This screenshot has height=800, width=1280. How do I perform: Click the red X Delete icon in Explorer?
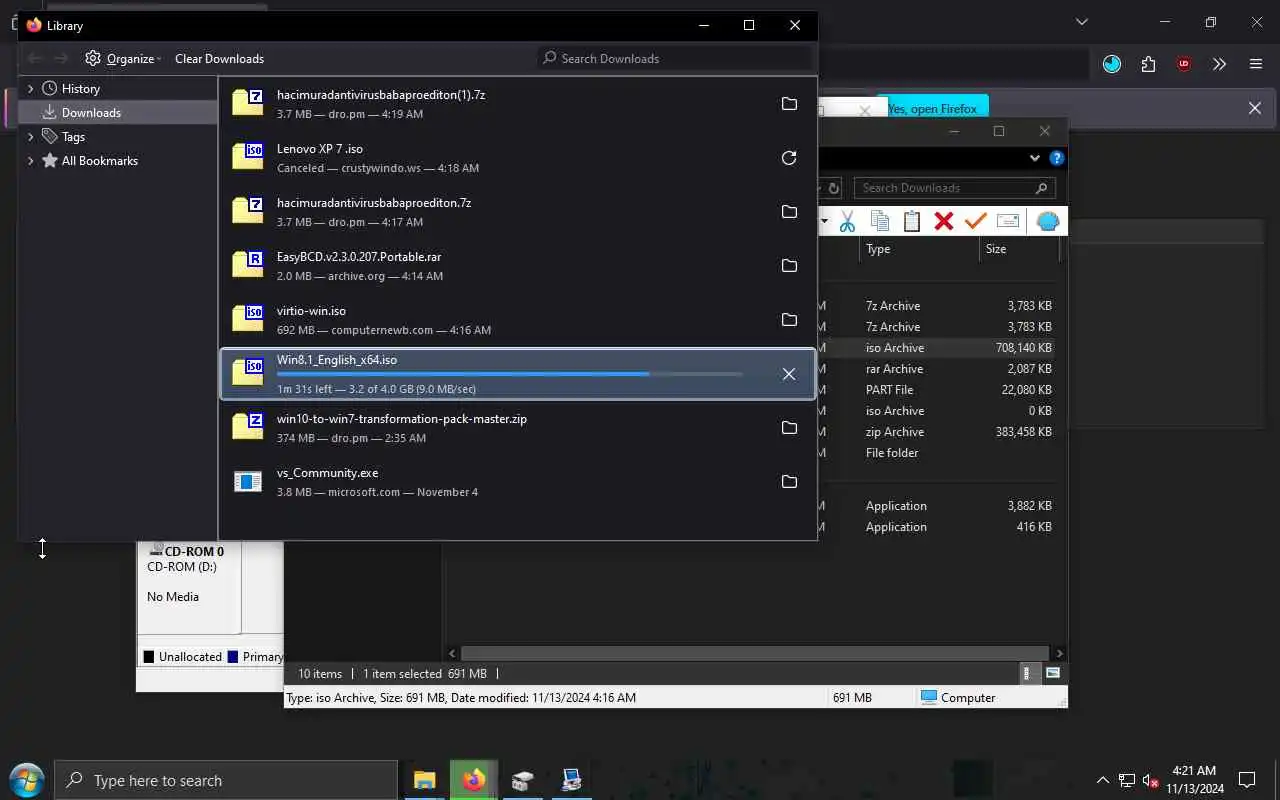943,221
